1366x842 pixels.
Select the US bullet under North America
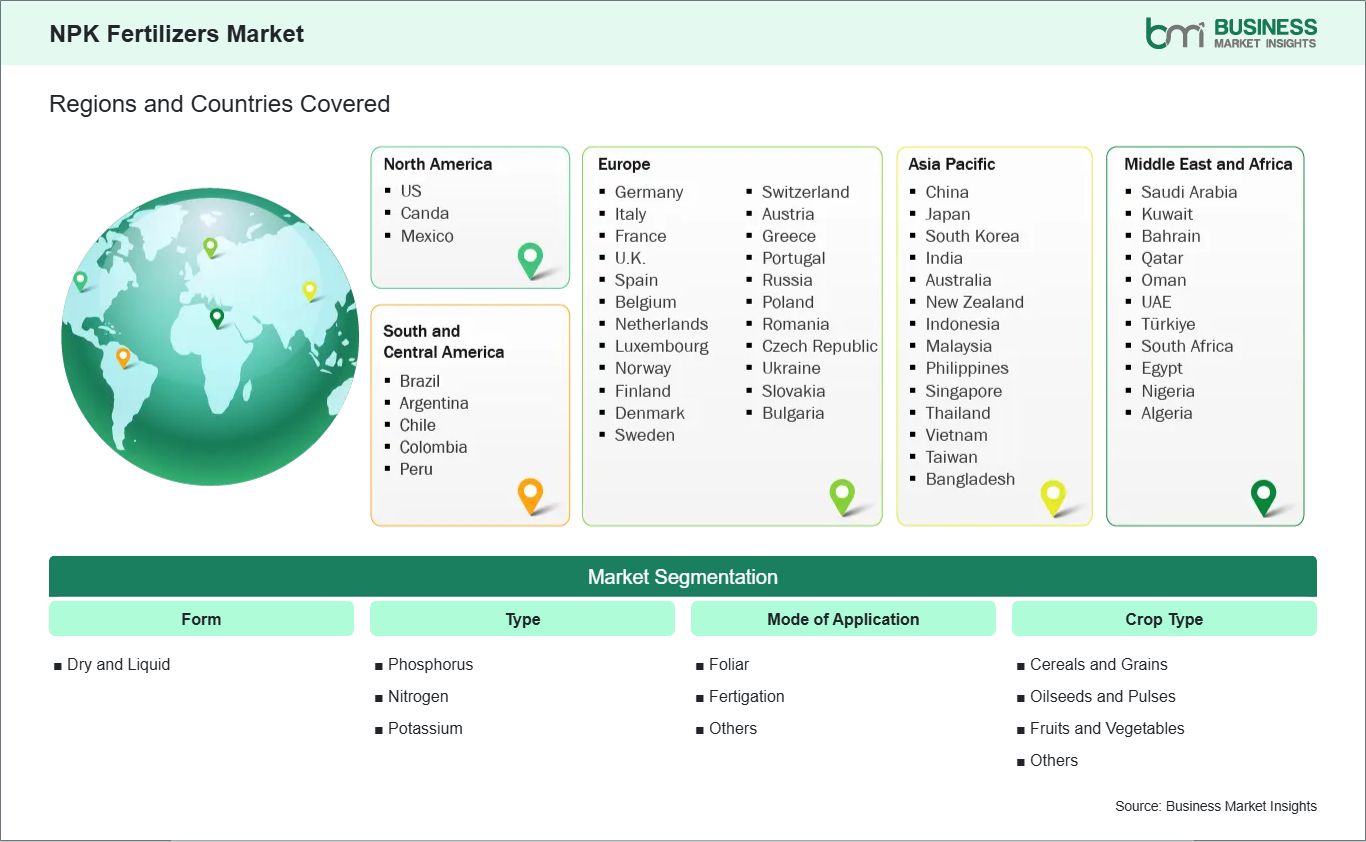[411, 190]
